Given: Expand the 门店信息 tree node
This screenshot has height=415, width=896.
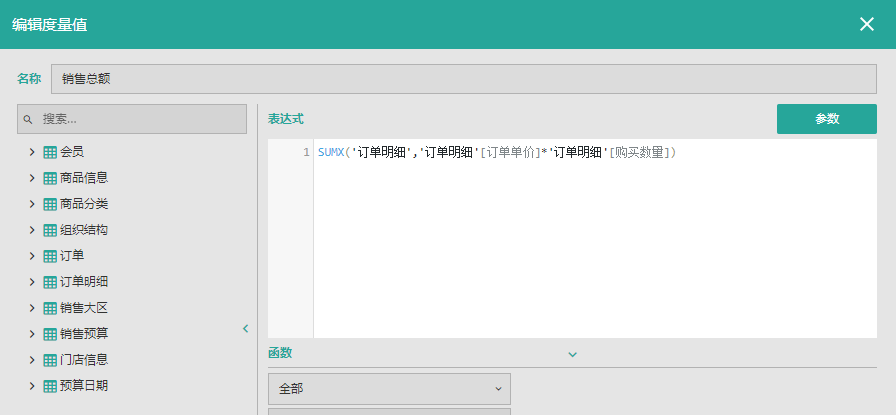Looking at the screenshot, I should point(32,360).
